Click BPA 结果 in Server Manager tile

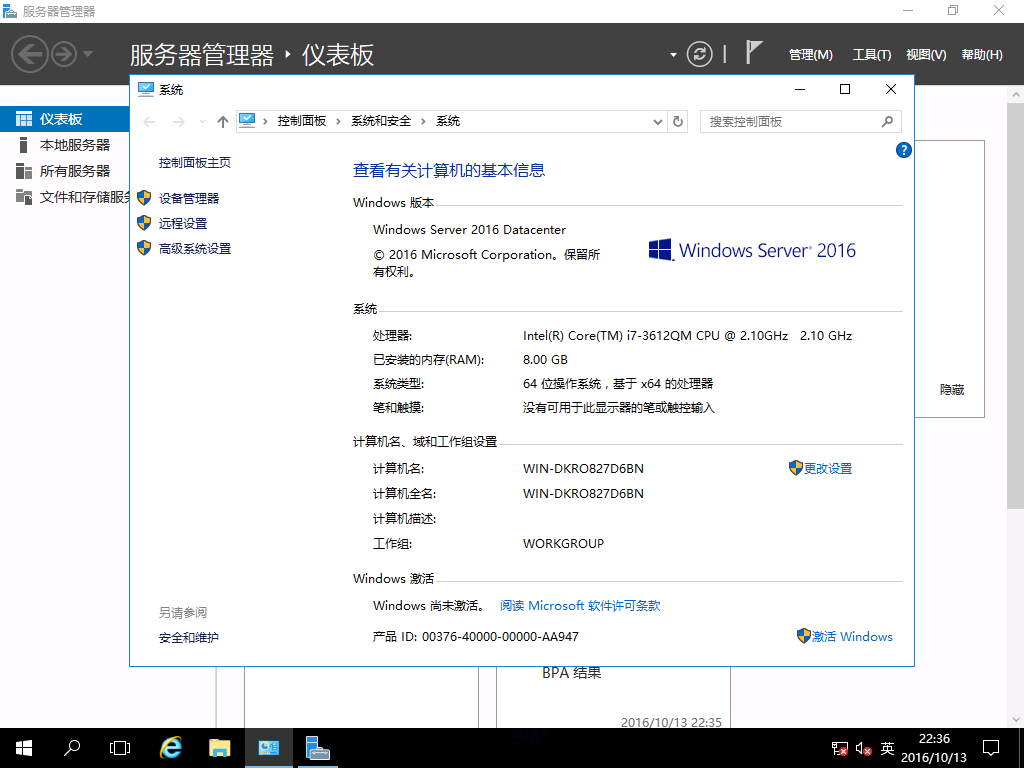571,673
